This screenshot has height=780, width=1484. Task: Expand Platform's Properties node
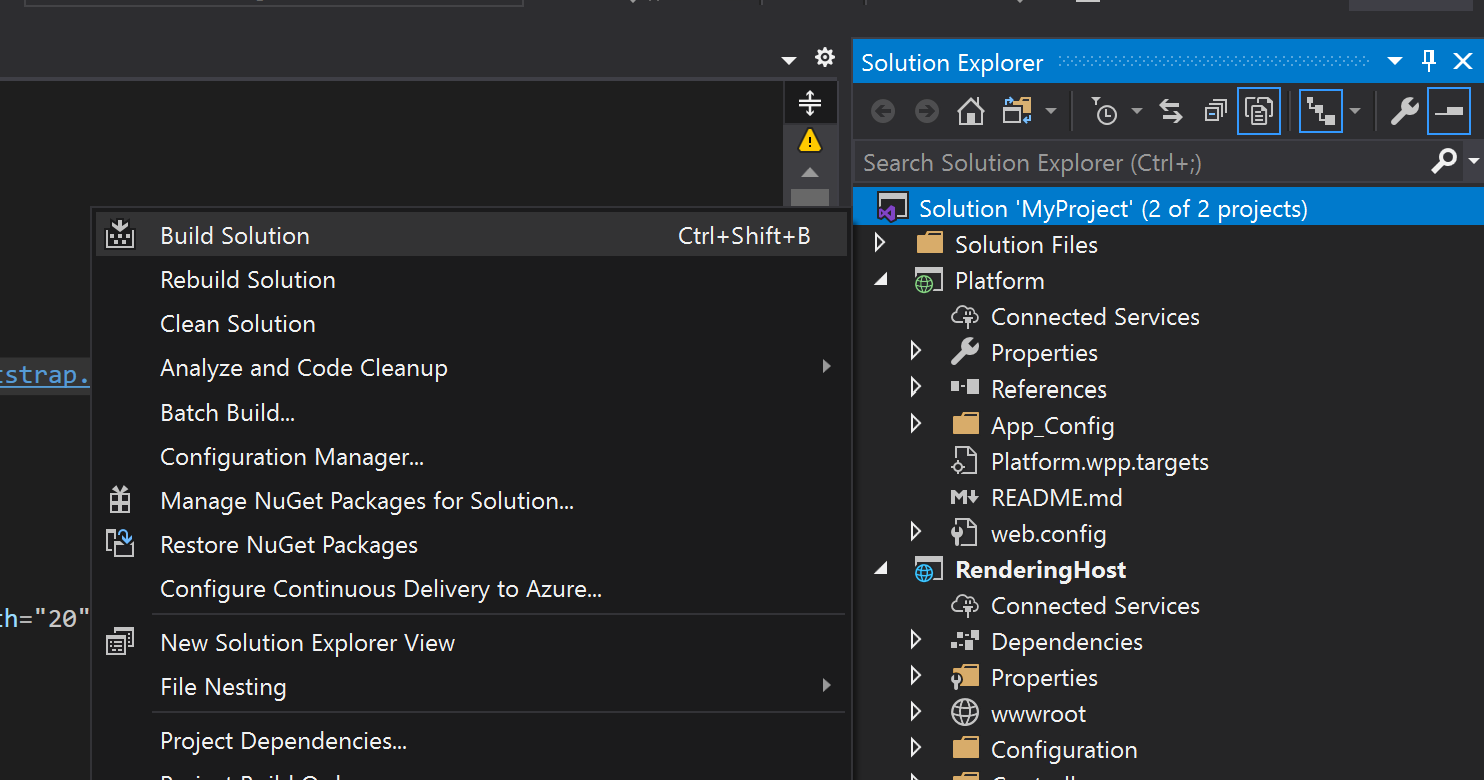pyautogui.click(x=916, y=352)
